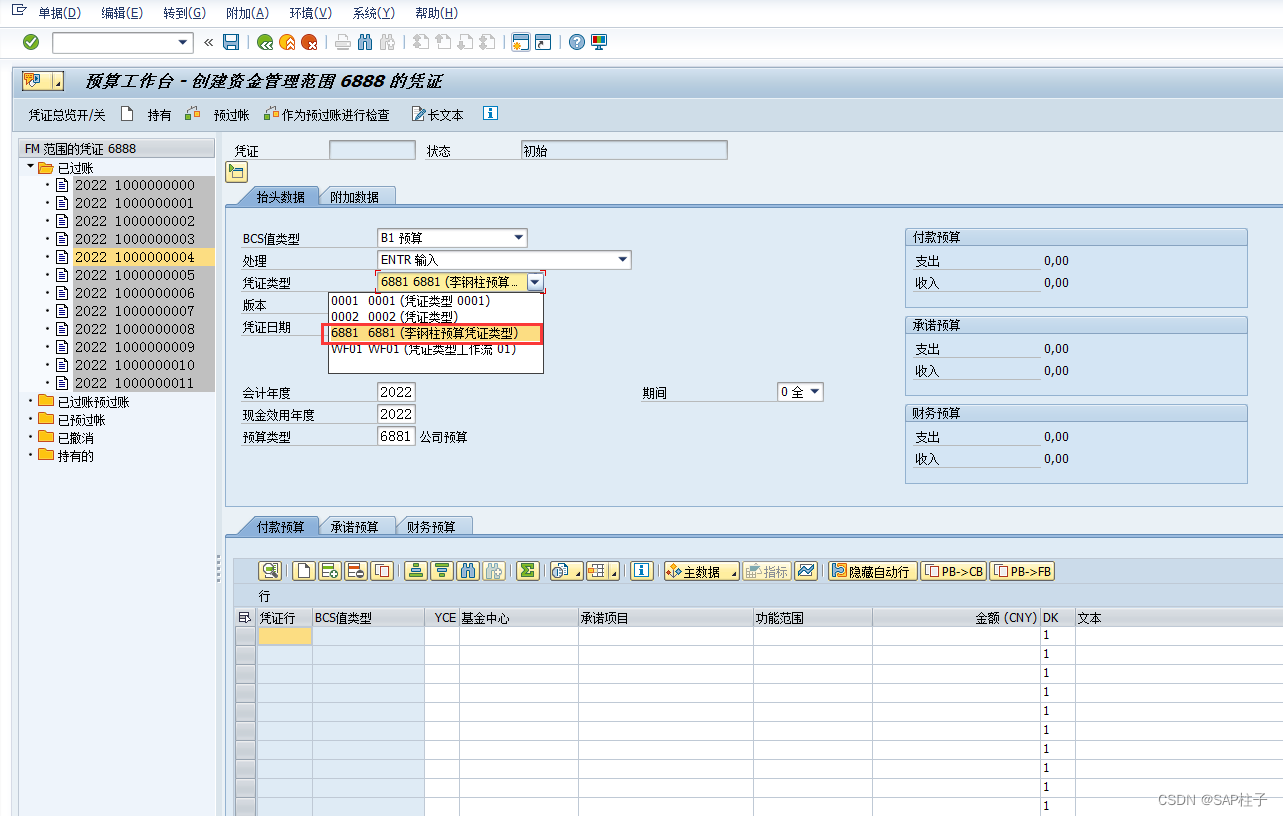The width and height of the screenshot is (1283, 816).
Task: Open the 主数据 dropdown button
Action: pos(701,571)
